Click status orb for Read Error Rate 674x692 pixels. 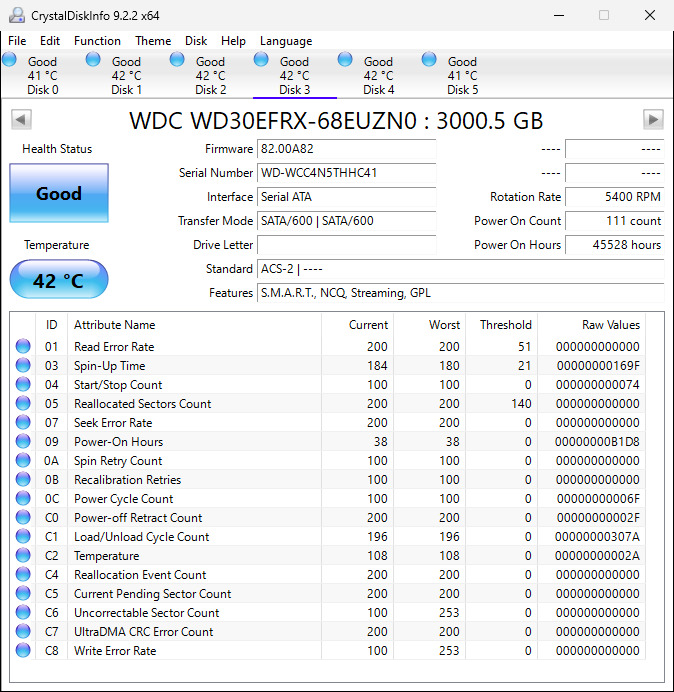coord(23,346)
